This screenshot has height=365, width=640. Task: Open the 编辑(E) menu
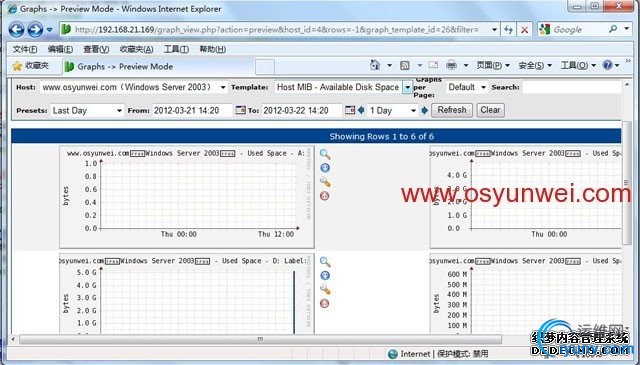click(60, 49)
